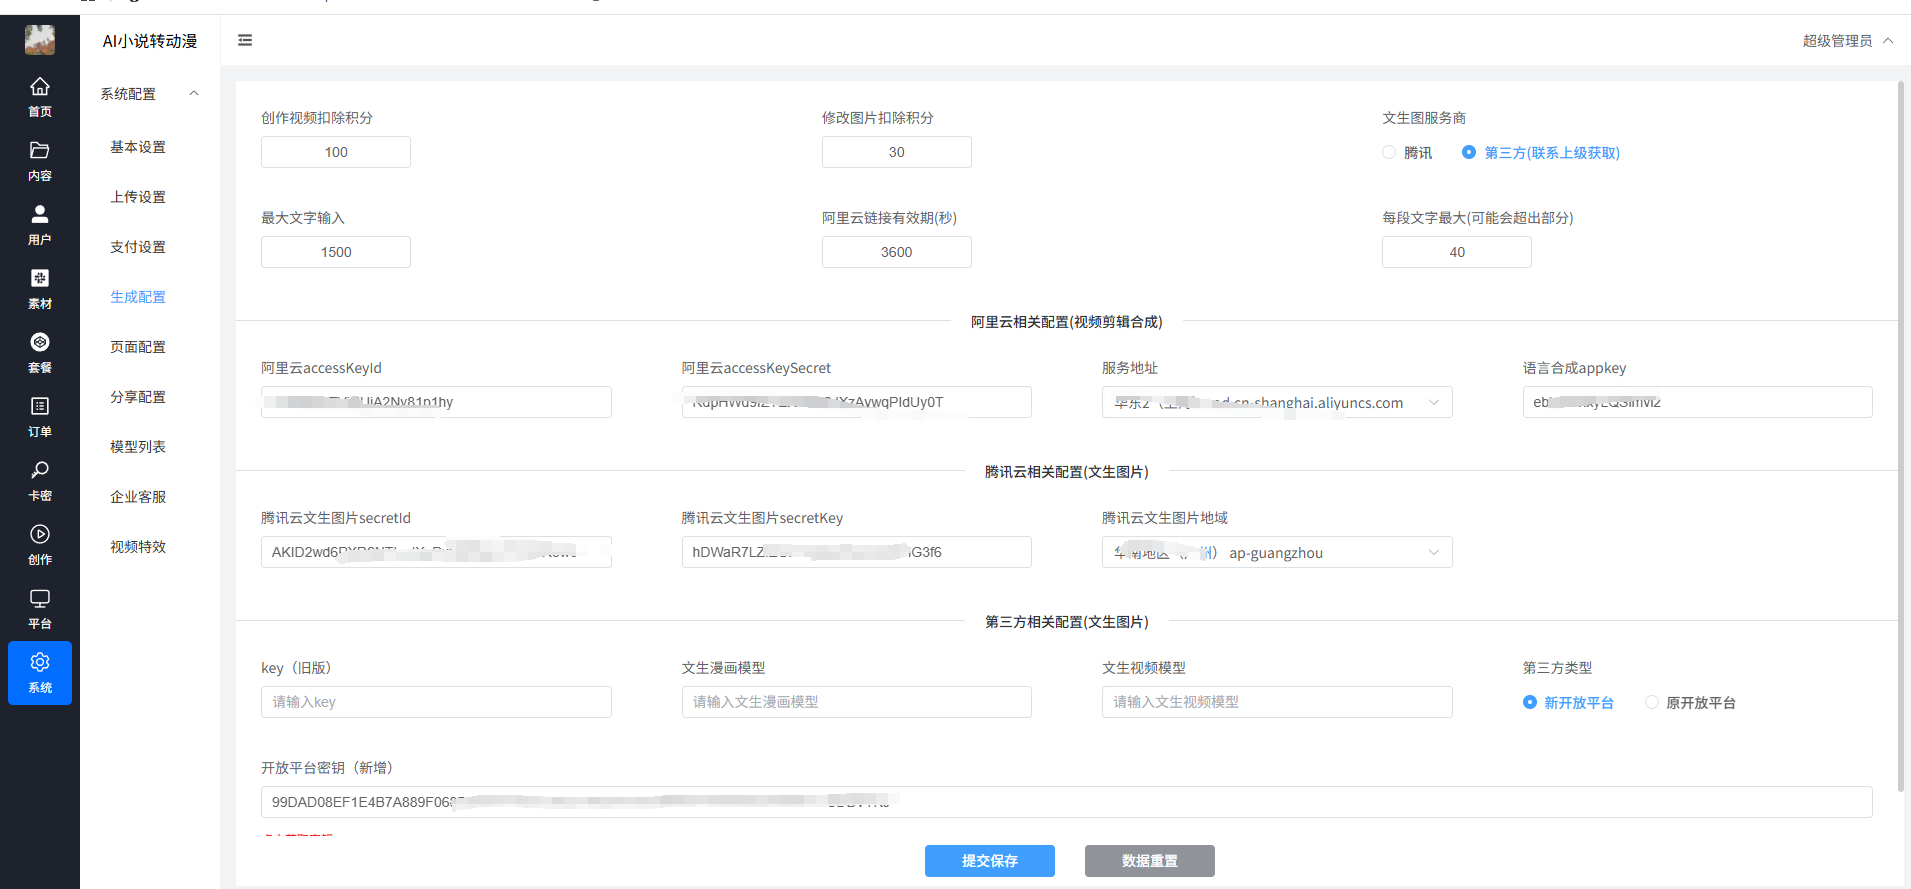
Task: Click the 腾讯云文生图片secretKey input field
Action: [x=857, y=552]
